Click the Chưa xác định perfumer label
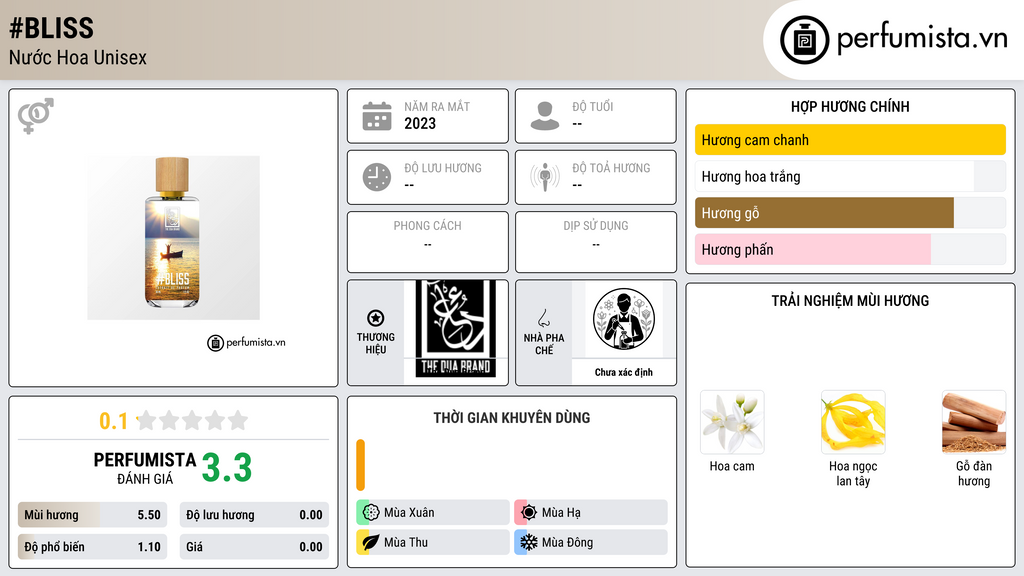Viewport: 1024px width, 576px height. pyautogui.click(x=624, y=372)
